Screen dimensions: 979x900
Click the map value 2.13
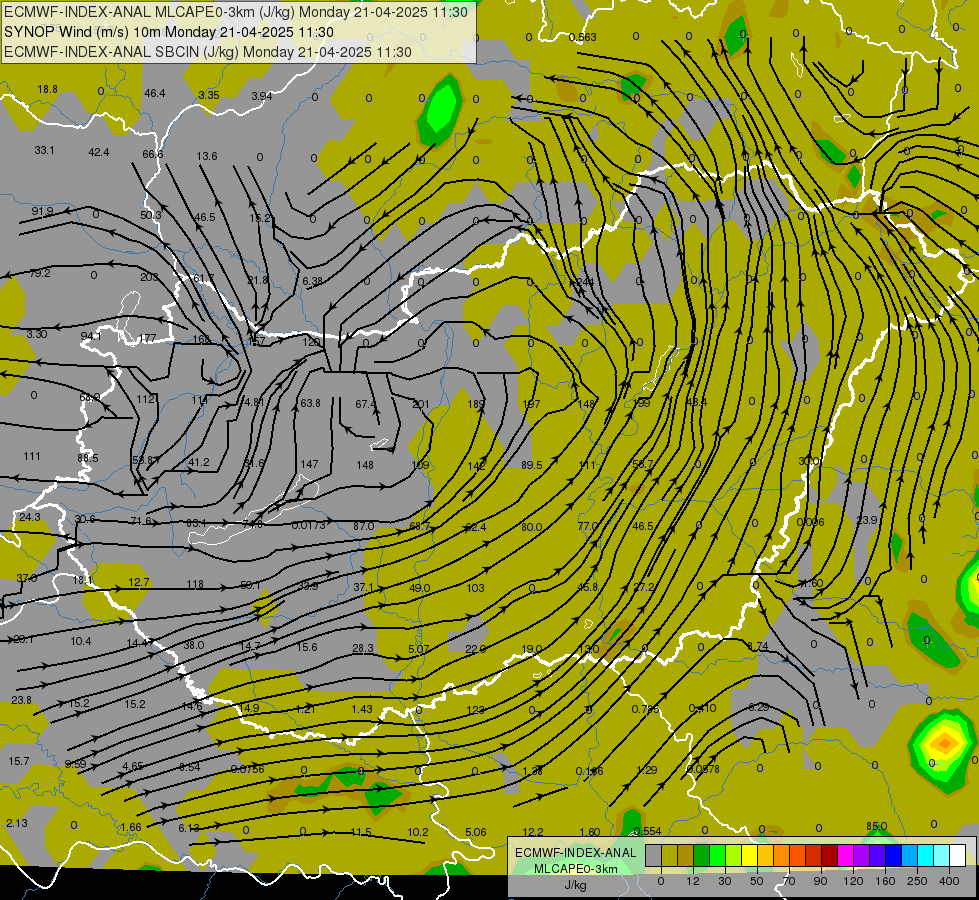(17, 823)
